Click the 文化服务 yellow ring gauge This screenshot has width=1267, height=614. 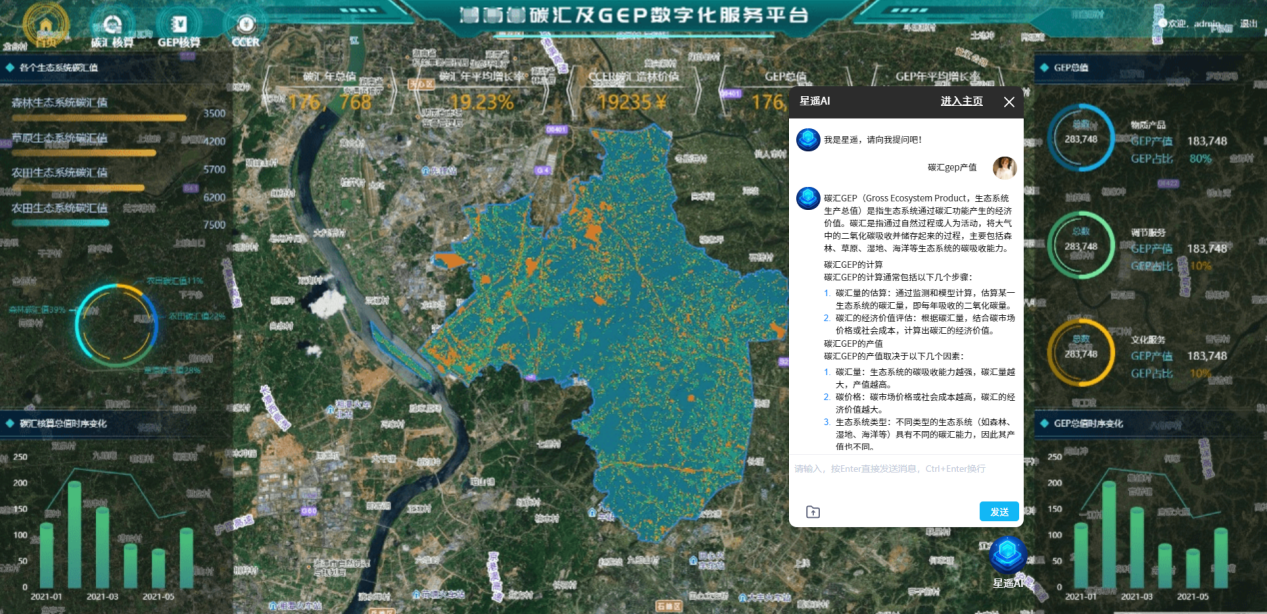(x=1081, y=353)
